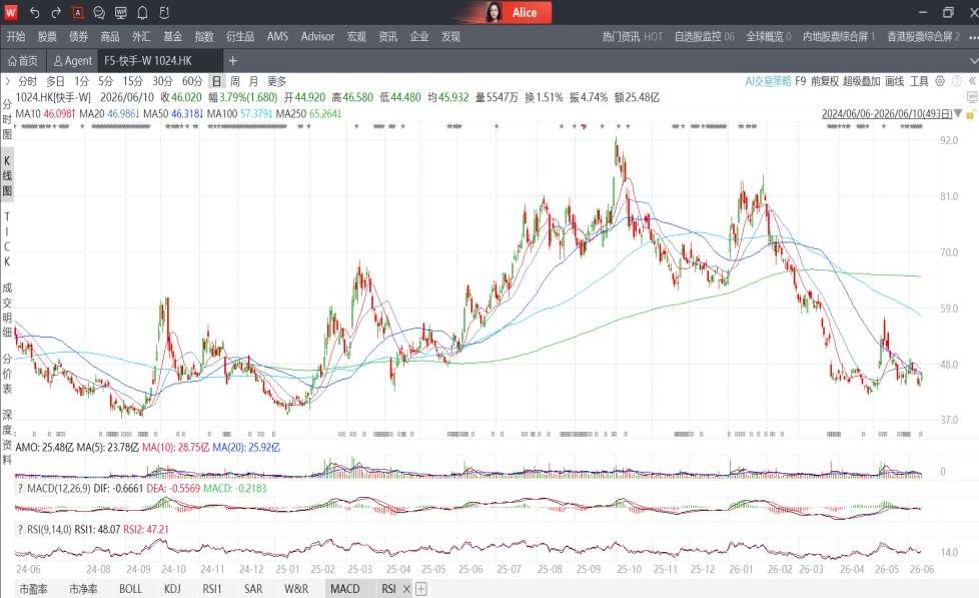
Task: Click the 超级叠加 button
Action: [x=862, y=81]
